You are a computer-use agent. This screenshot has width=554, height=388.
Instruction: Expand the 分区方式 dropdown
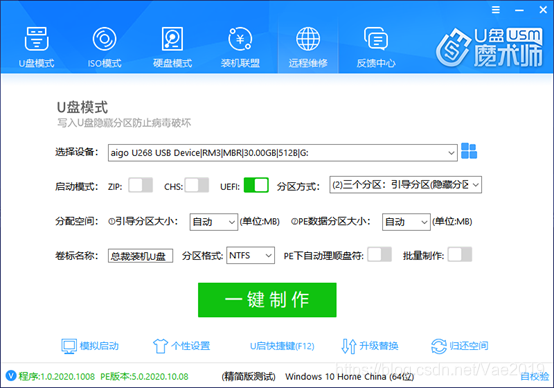pos(406,184)
